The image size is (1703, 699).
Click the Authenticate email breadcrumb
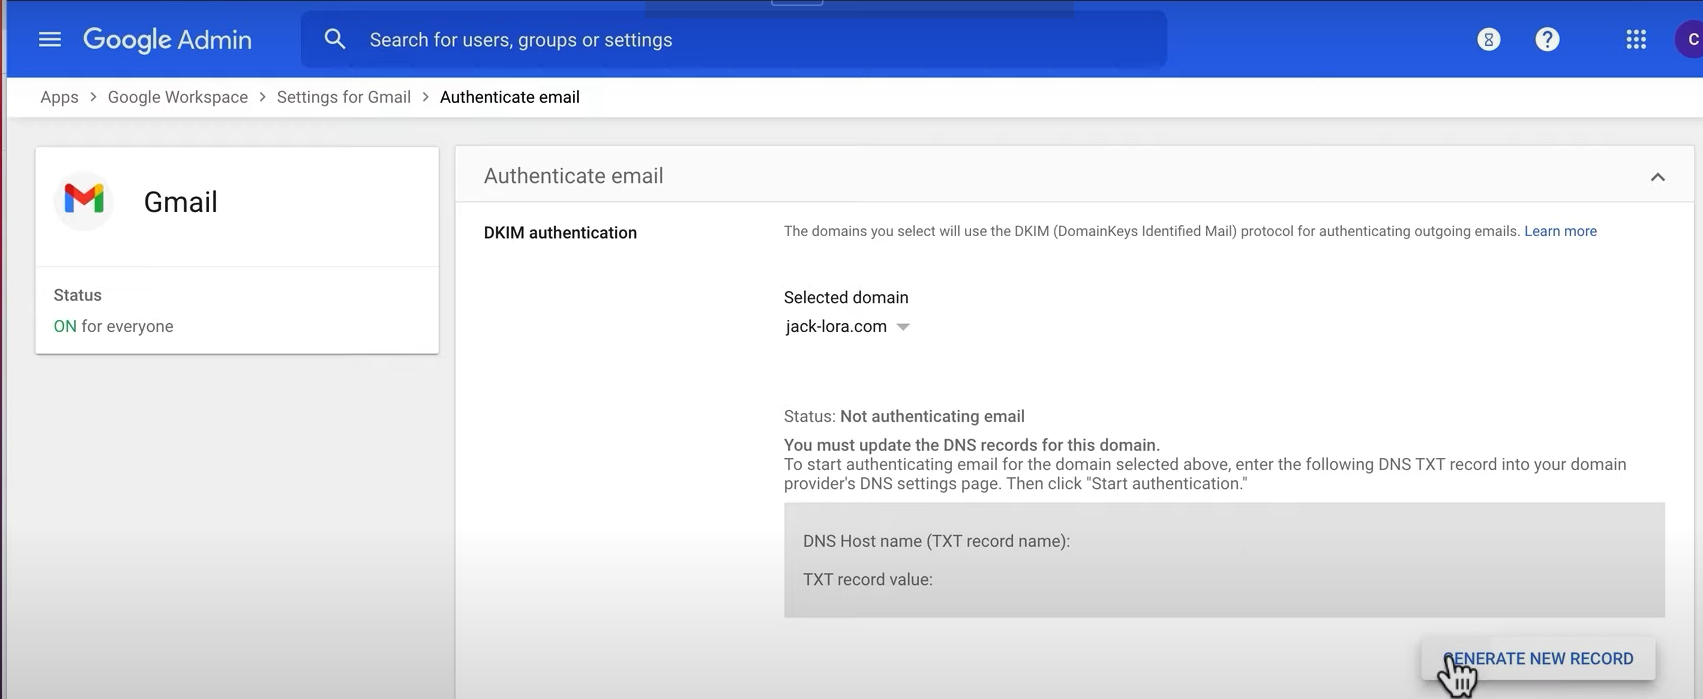tap(510, 97)
